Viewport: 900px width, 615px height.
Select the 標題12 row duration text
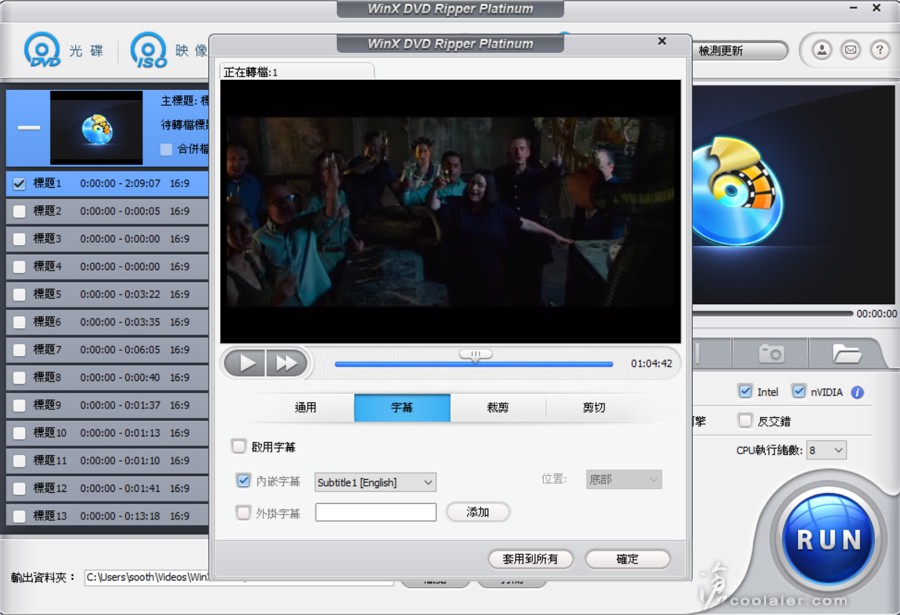[x=120, y=489]
